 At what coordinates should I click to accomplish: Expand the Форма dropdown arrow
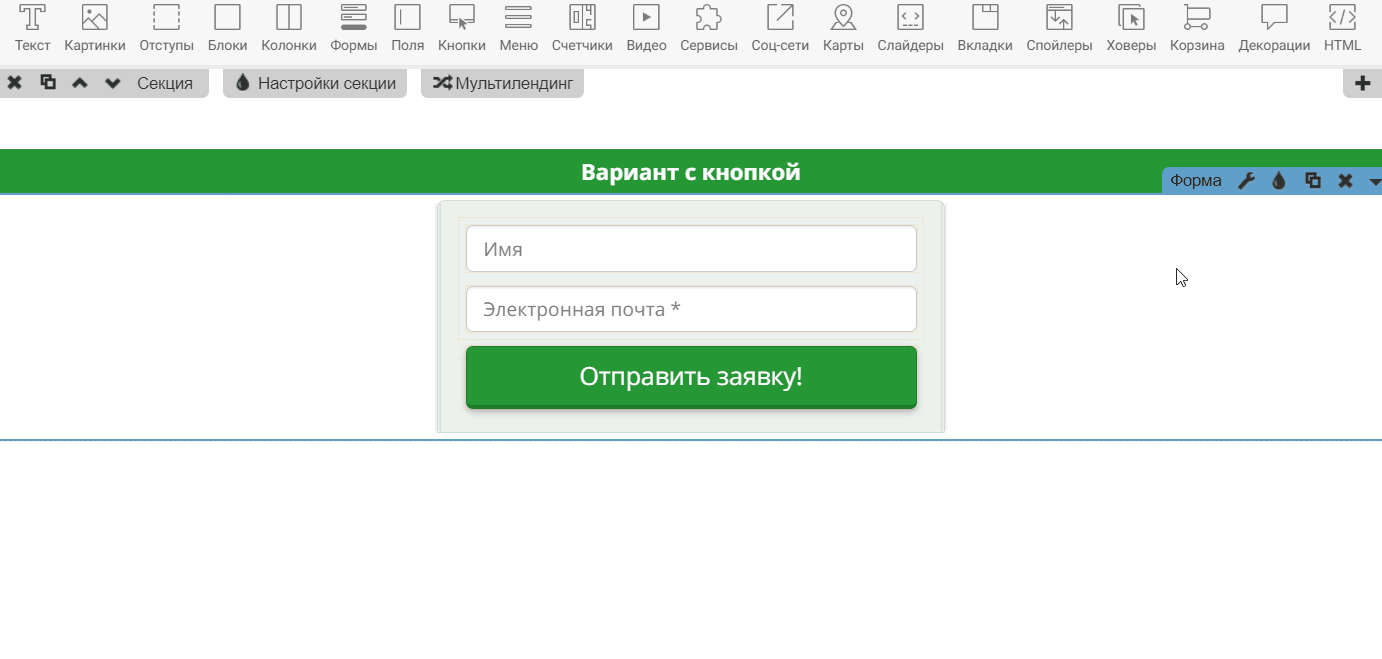[1374, 182]
